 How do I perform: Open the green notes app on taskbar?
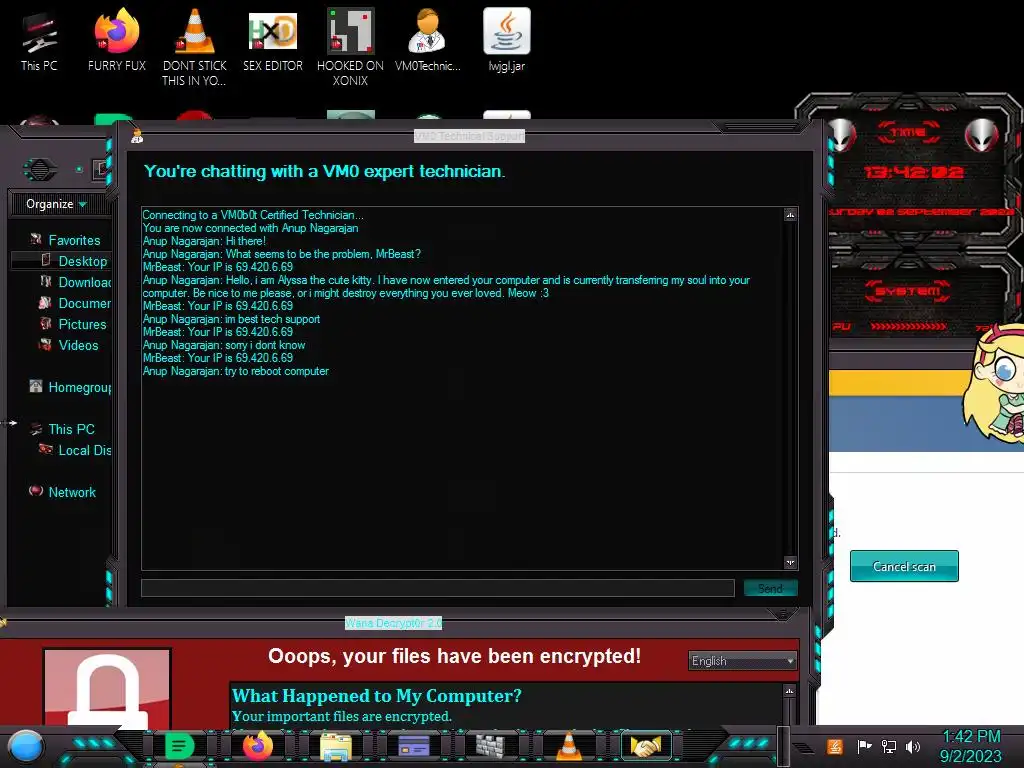[x=179, y=746]
